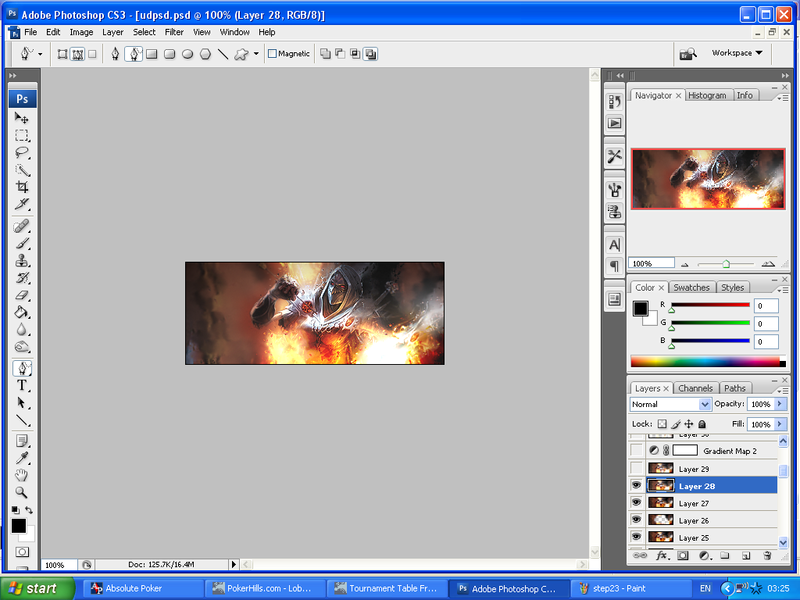Viewport: 800px width, 600px height.
Task: Show the Gradient Map 2 layer
Action: pyautogui.click(x=636, y=450)
